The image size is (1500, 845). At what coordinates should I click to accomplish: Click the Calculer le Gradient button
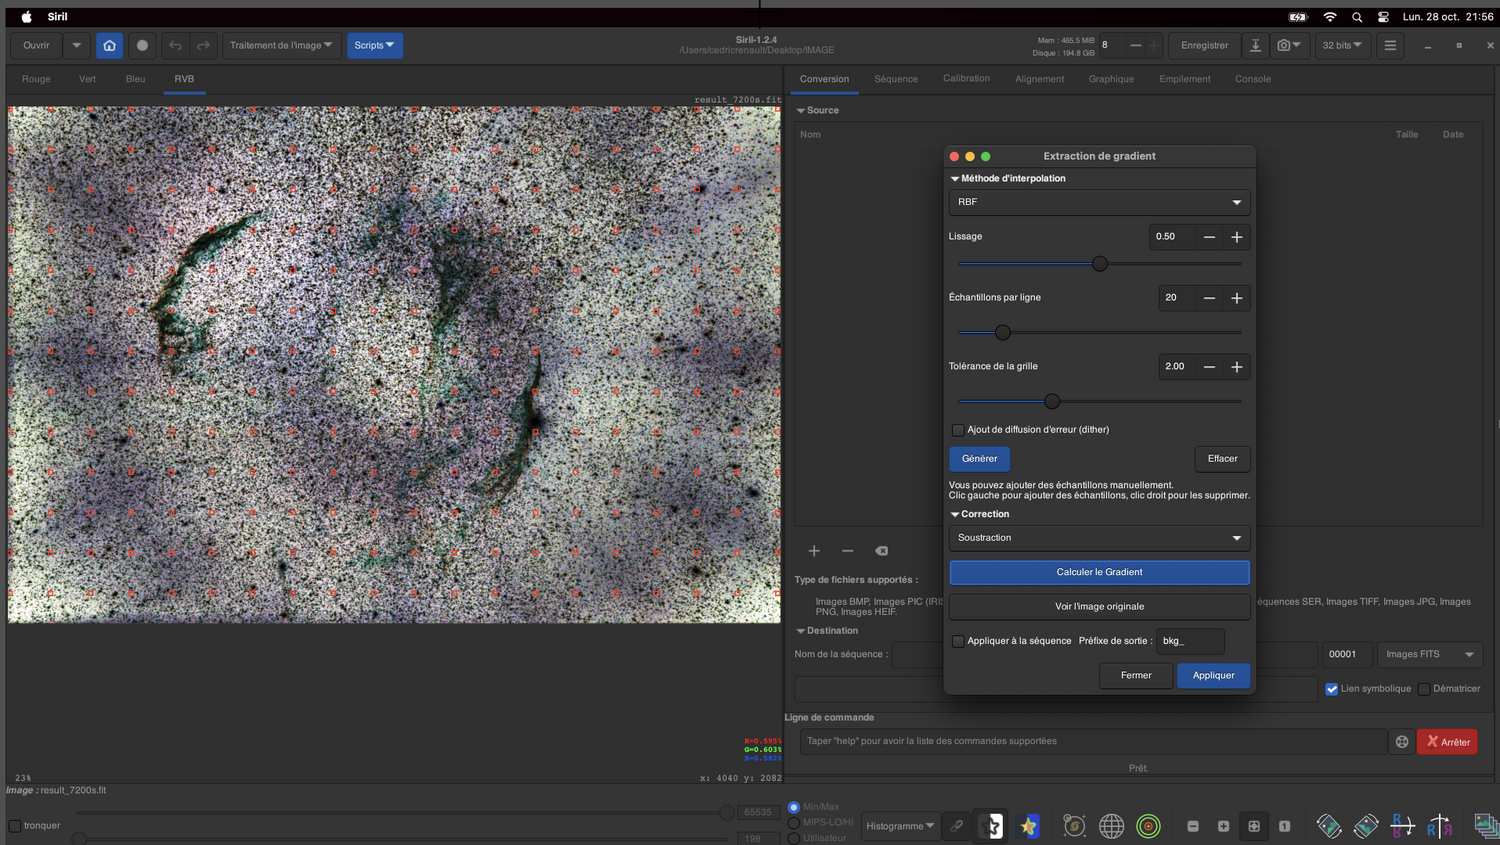click(1098, 572)
